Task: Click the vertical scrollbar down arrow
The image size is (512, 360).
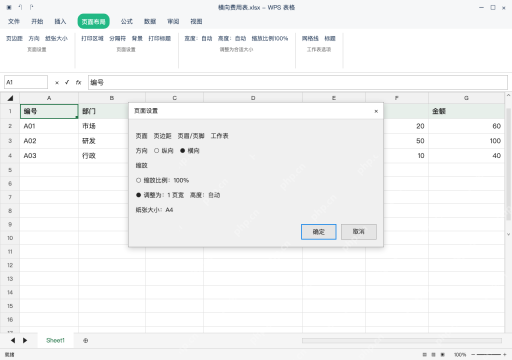Action: pos(508,234)
